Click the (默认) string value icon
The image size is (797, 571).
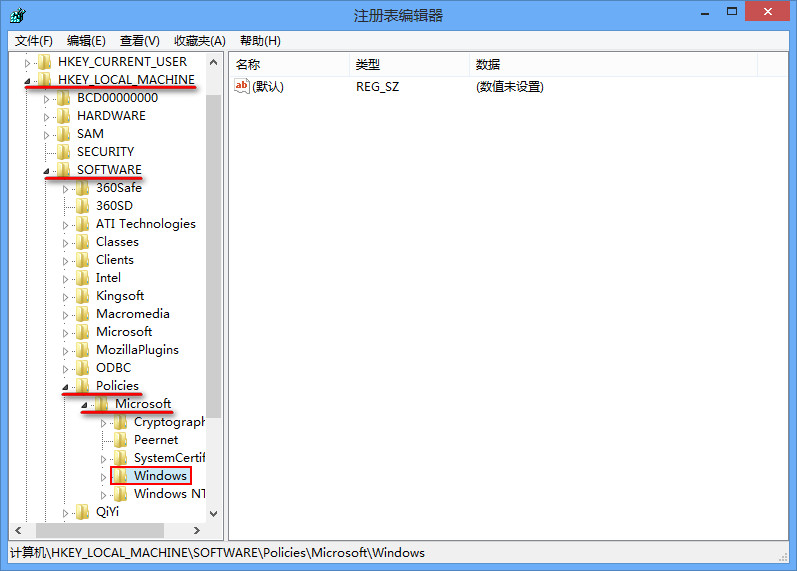(241, 87)
